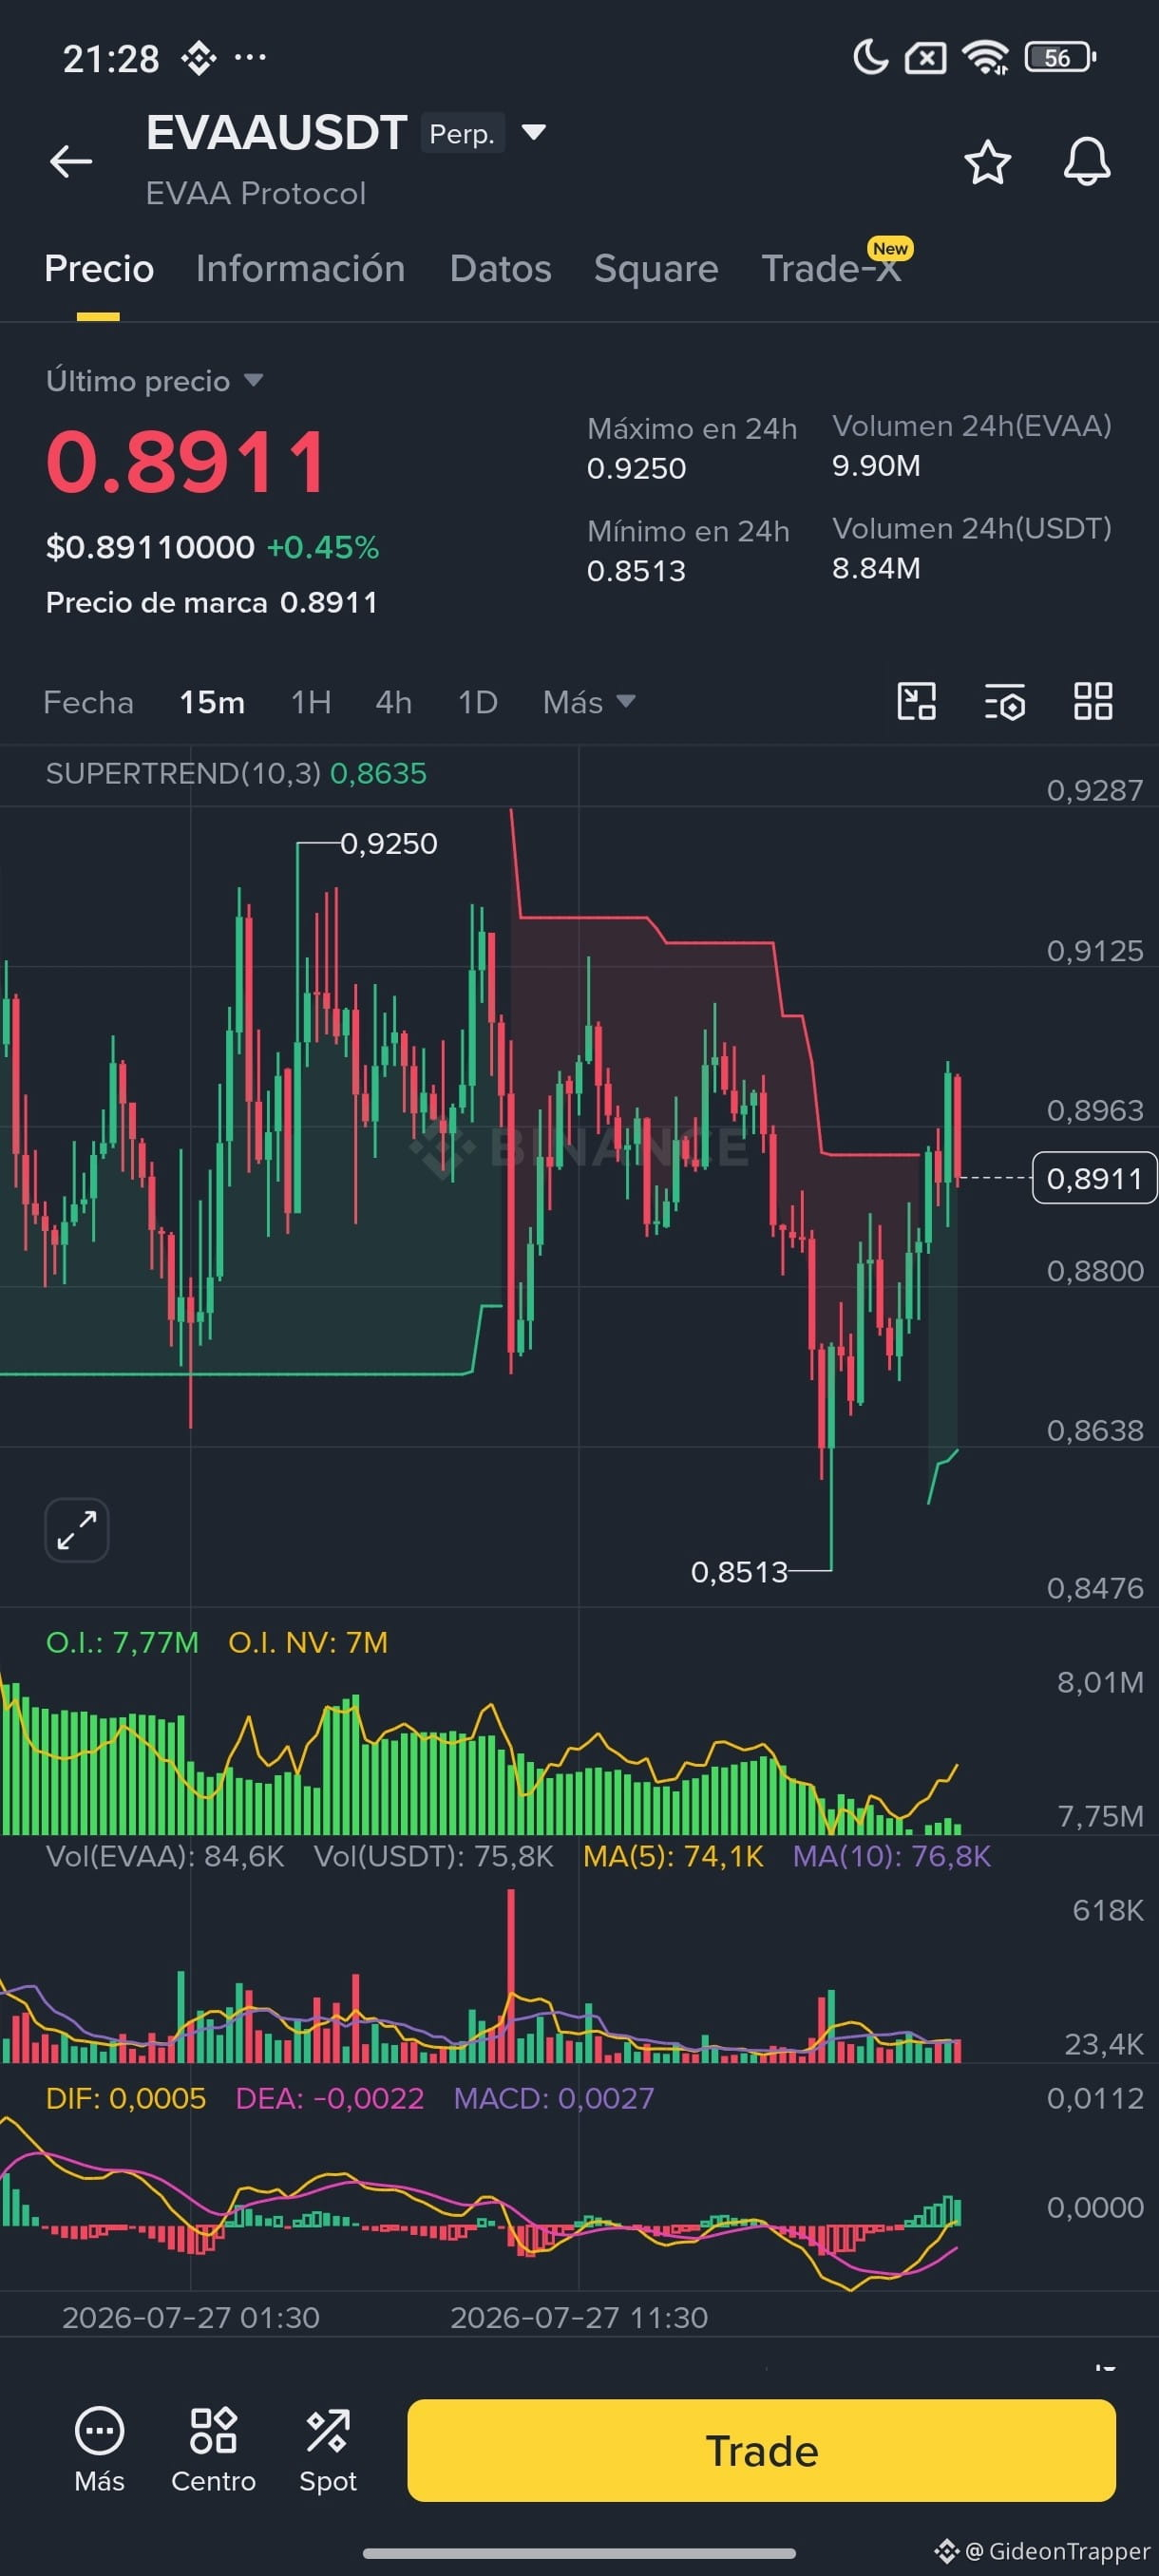Open the Trade-X tab

click(x=831, y=269)
